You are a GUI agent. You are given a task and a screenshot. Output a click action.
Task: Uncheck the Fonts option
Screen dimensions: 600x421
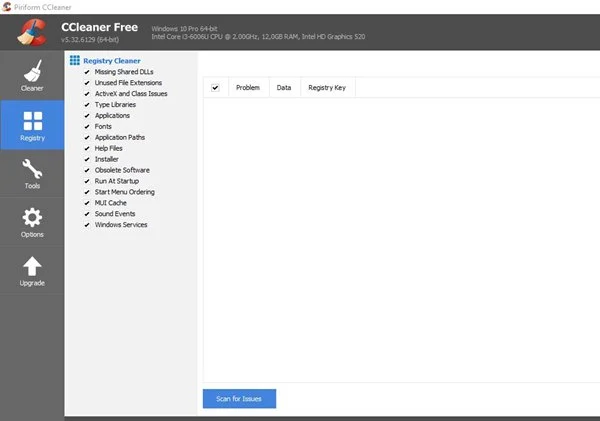point(87,126)
